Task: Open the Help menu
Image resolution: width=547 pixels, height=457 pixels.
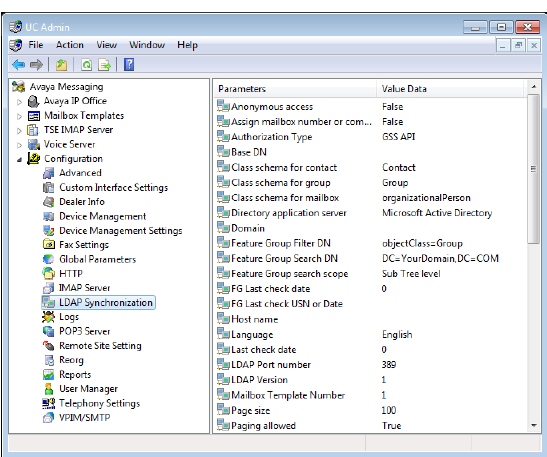Action: [187, 45]
